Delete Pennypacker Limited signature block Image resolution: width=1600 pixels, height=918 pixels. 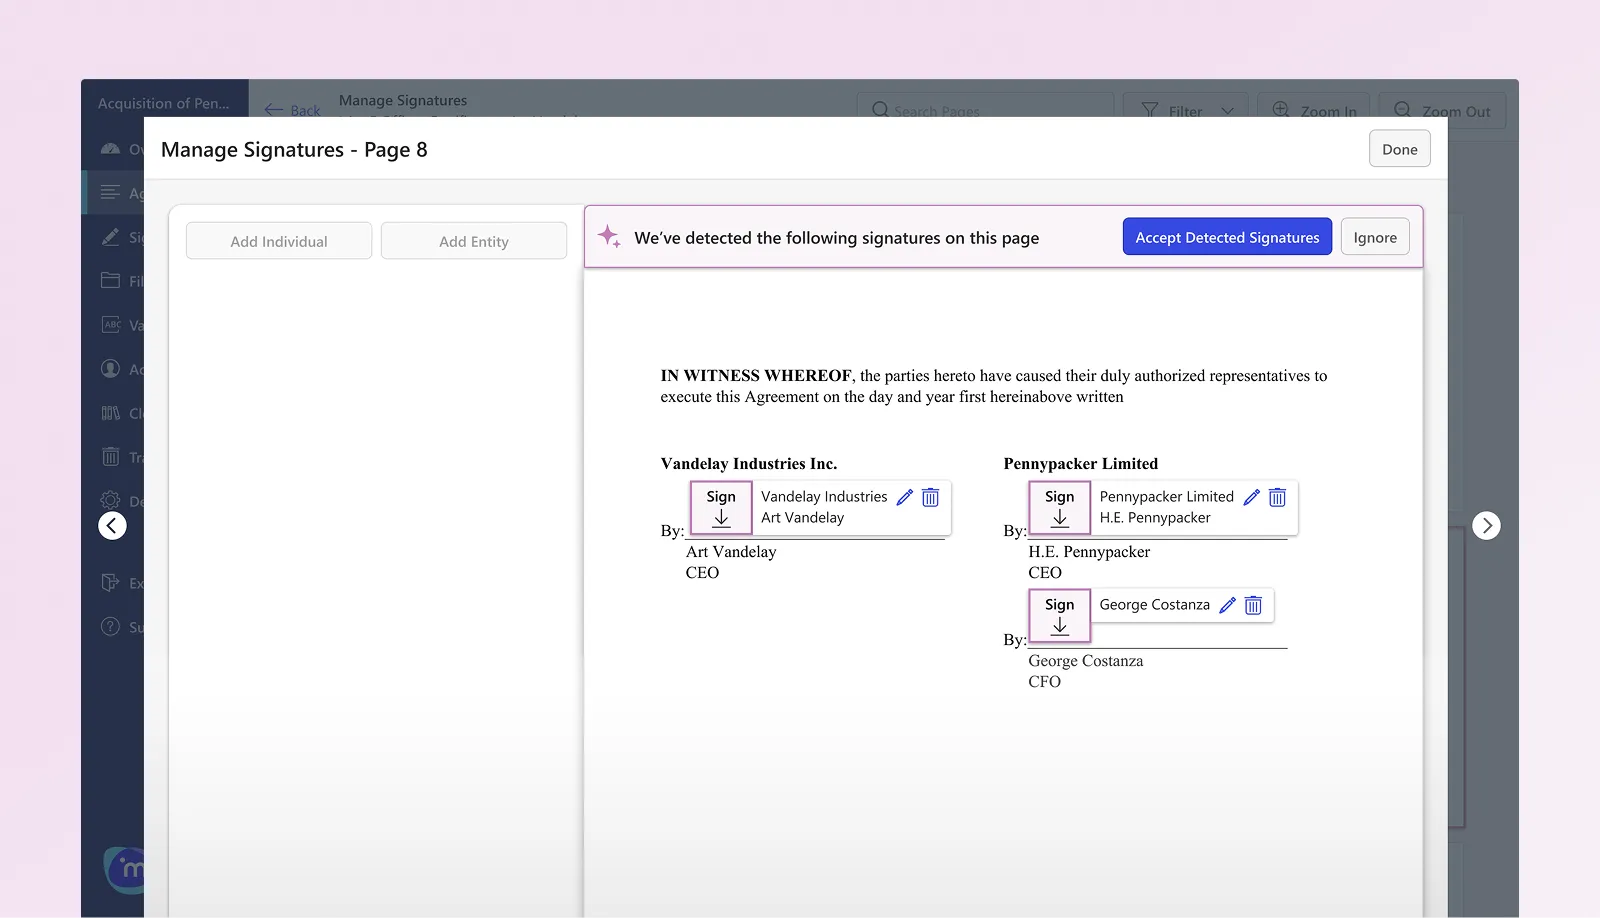pos(1277,497)
